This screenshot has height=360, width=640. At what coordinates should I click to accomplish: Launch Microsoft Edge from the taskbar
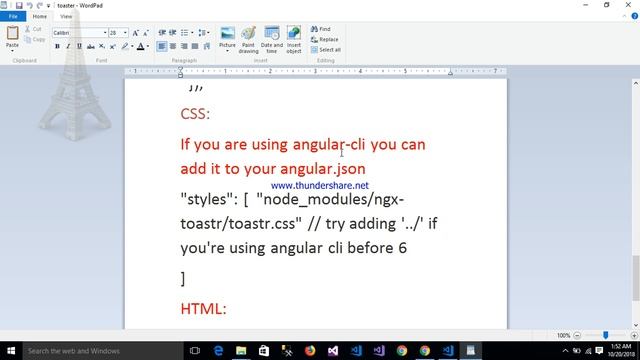click(218, 351)
